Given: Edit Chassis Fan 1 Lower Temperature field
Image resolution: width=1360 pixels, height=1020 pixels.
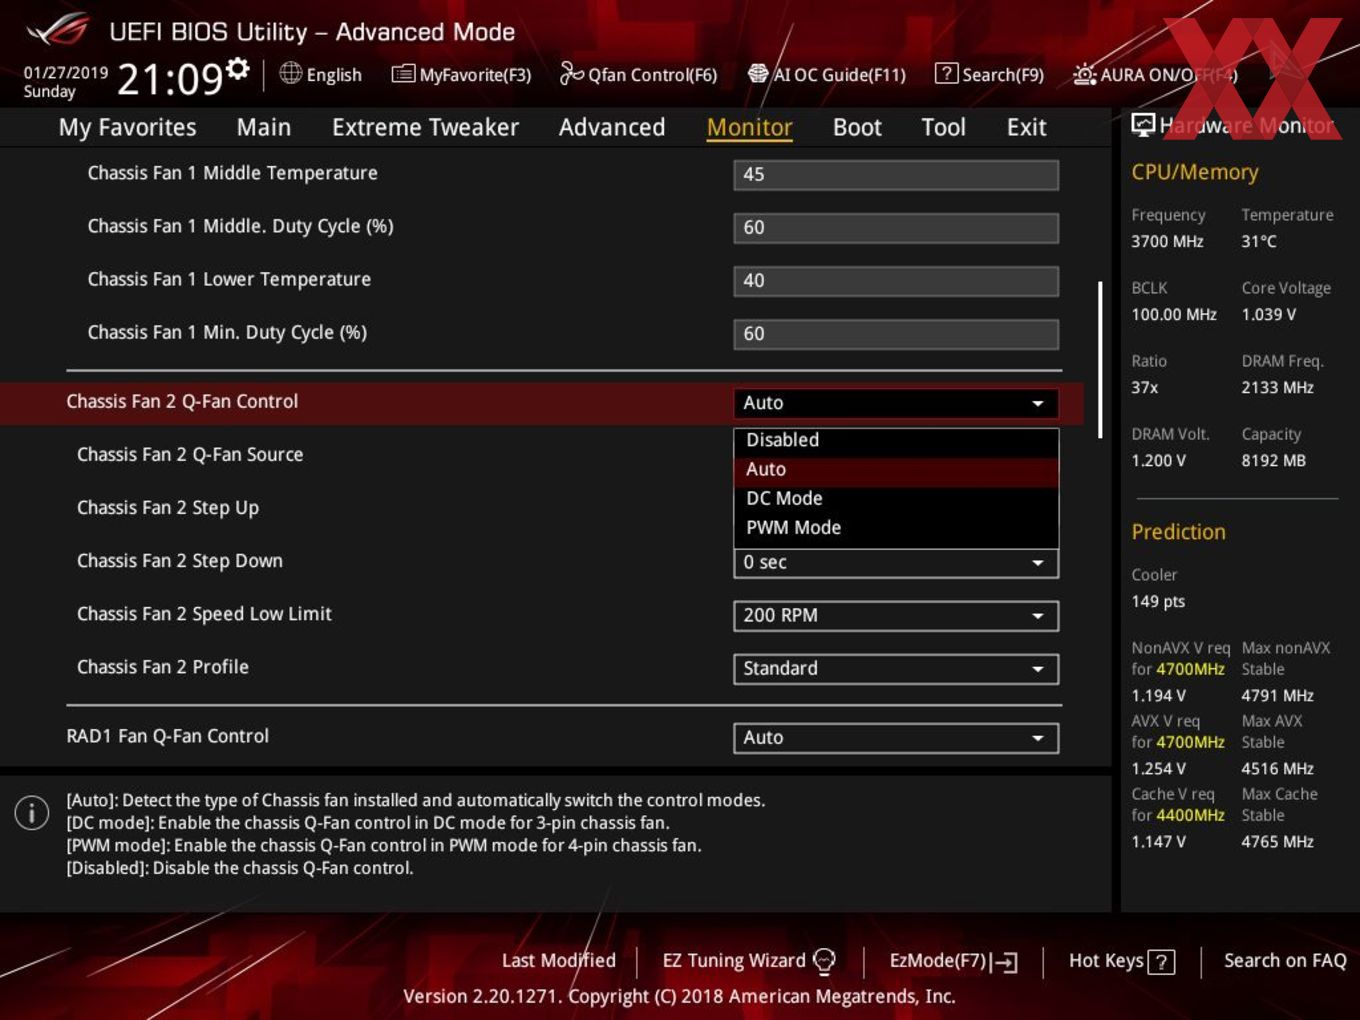Looking at the screenshot, I should [x=896, y=280].
